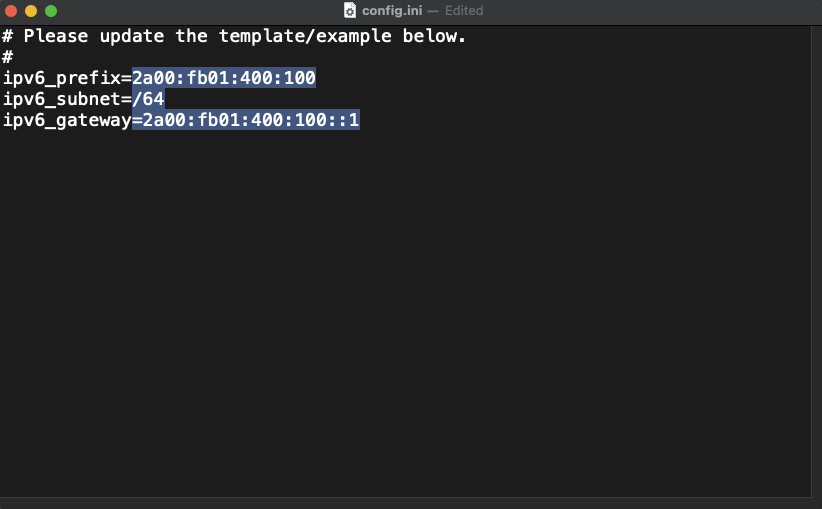
Task: Click the config.ini document proxy icon
Action: (x=350, y=10)
